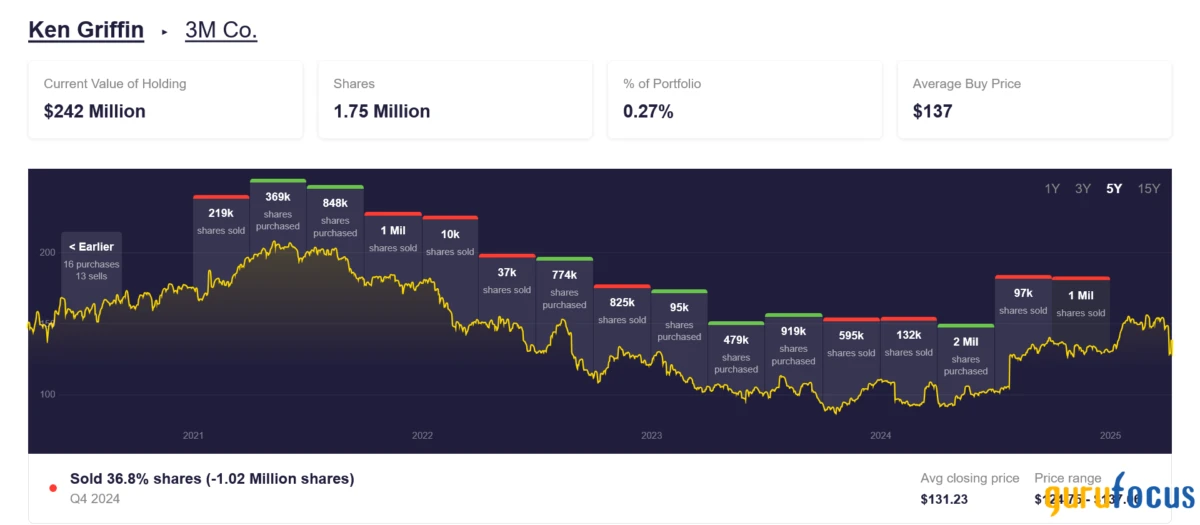This screenshot has height=525, width=1200.
Task: Select the 1Y time range
Action: [1052, 189]
